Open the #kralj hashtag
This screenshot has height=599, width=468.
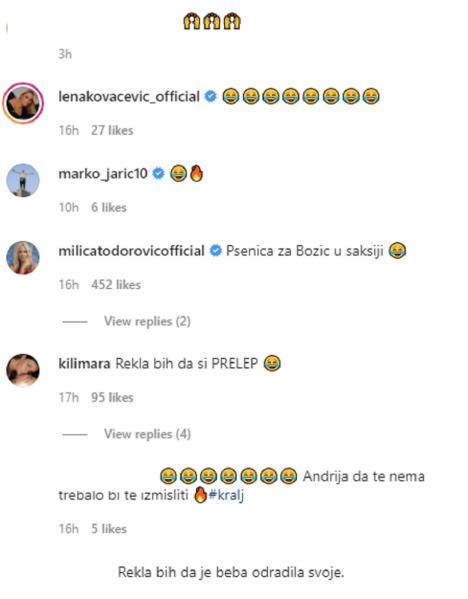[x=226, y=495]
